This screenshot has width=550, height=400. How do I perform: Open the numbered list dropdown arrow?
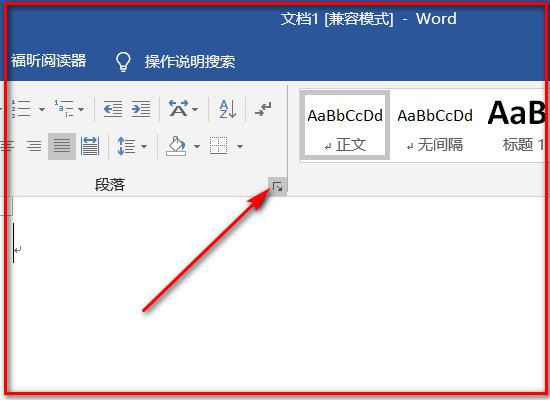(41, 109)
